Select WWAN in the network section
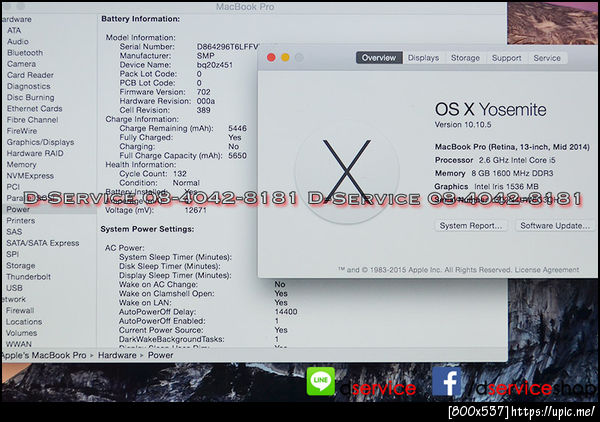This screenshot has width=600, height=422. click(x=19, y=344)
